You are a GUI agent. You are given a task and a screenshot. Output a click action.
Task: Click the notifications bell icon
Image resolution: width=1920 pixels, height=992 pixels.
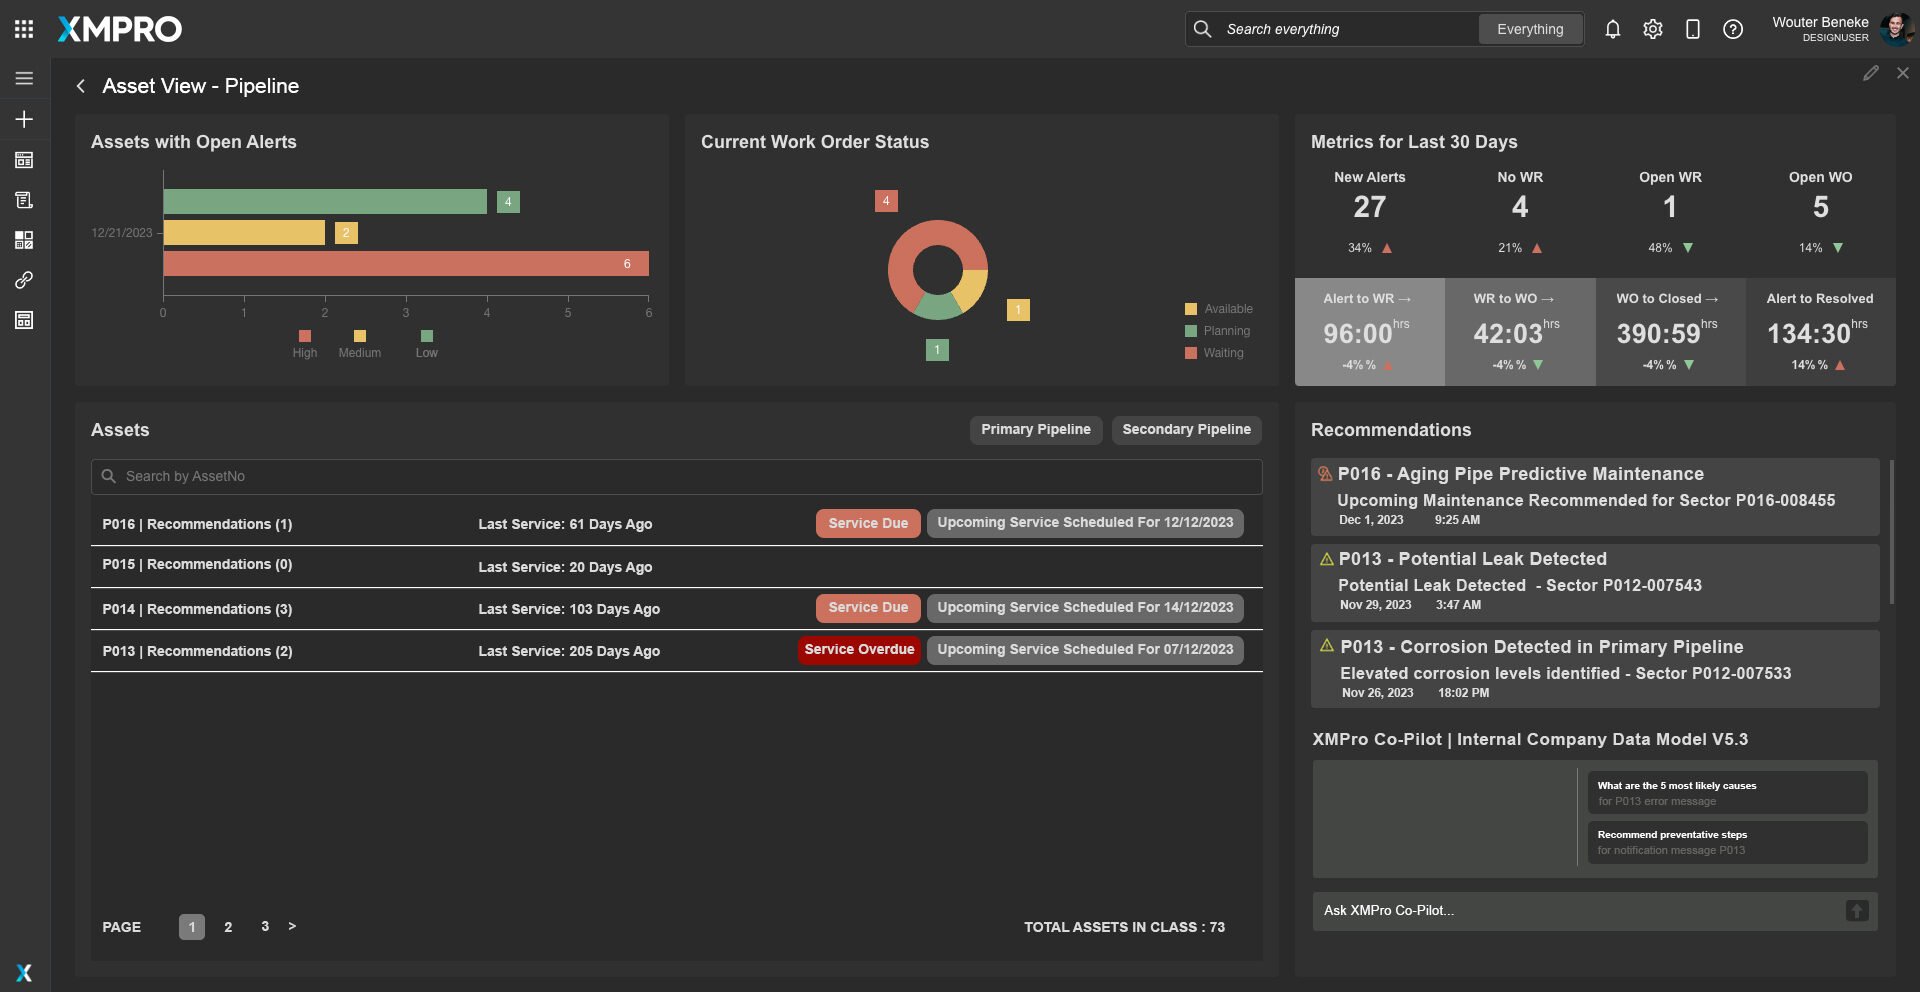(1612, 29)
